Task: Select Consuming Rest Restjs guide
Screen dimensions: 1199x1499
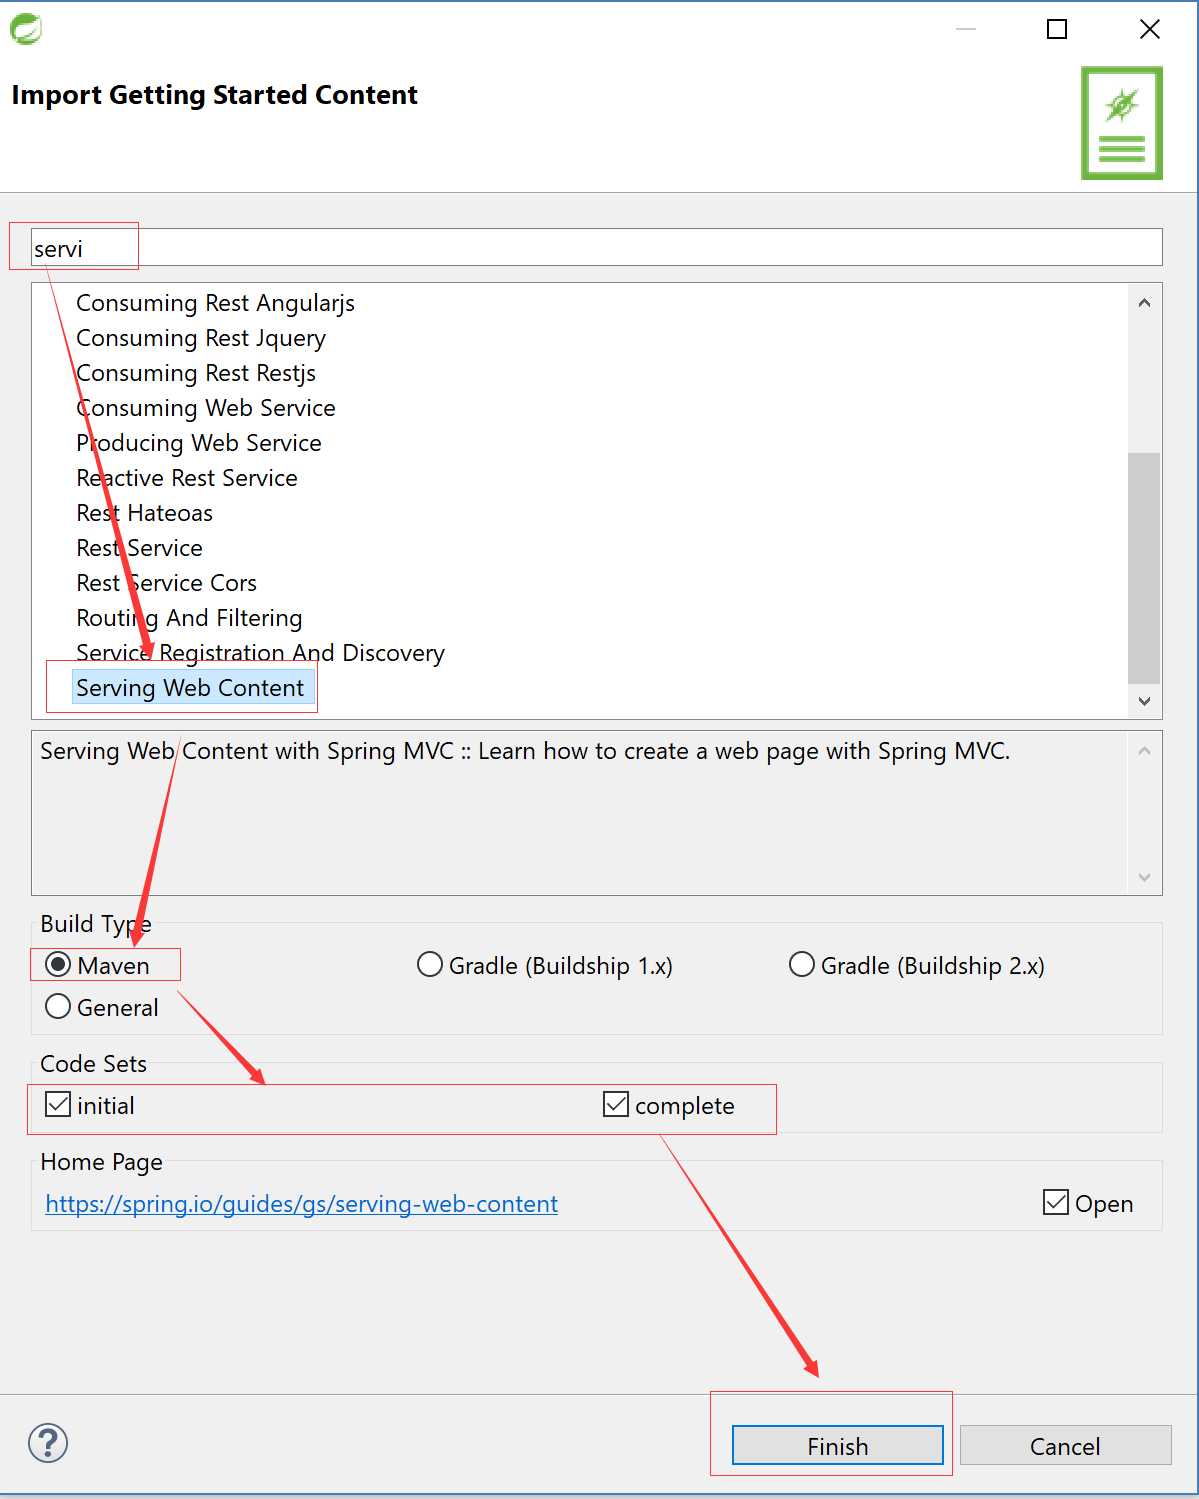Action: (x=196, y=373)
